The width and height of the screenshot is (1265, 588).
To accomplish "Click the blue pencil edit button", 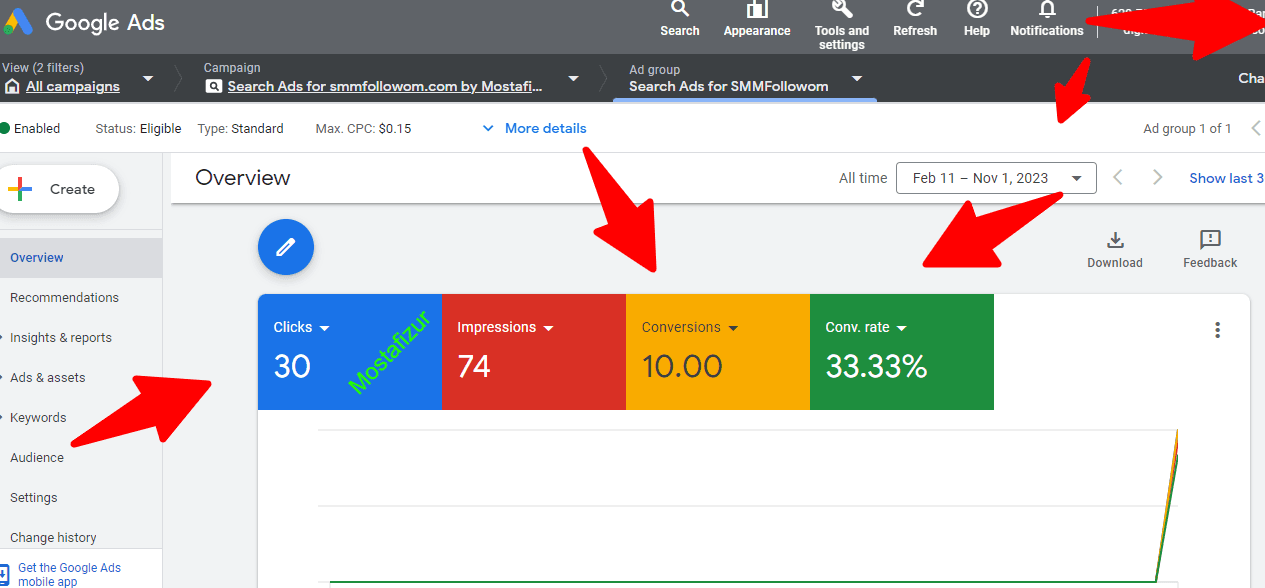I will pos(286,247).
